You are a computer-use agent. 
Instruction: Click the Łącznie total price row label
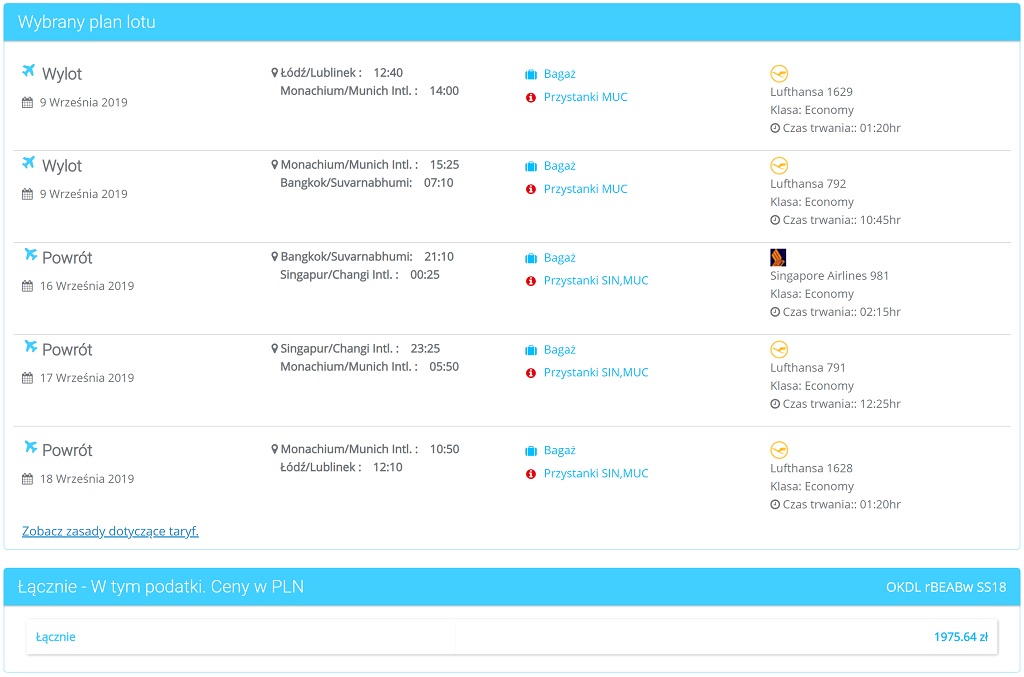tap(56, 637)
